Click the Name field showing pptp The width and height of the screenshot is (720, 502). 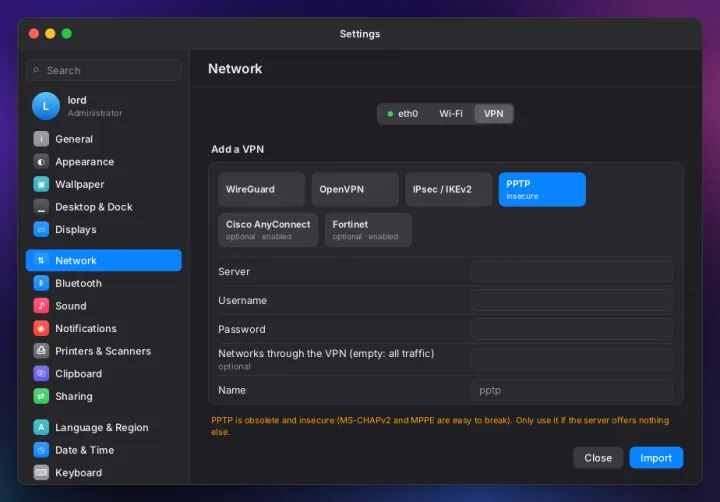point(572,390)
